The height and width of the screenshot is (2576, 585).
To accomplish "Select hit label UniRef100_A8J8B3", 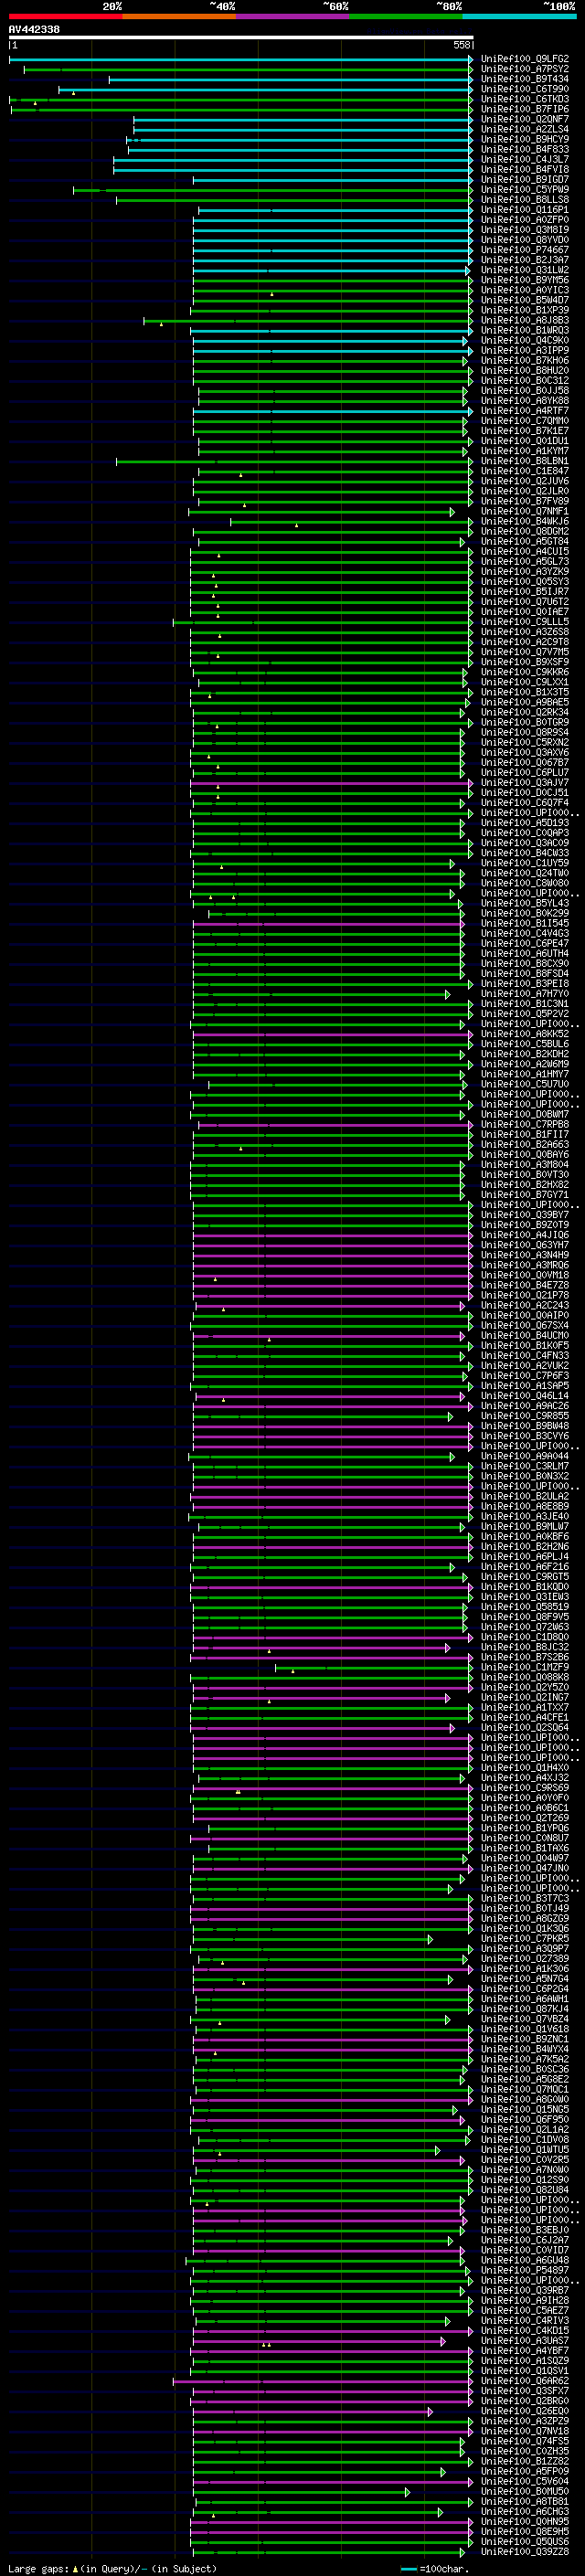I will pyautogui.click(x=525, y=320).
